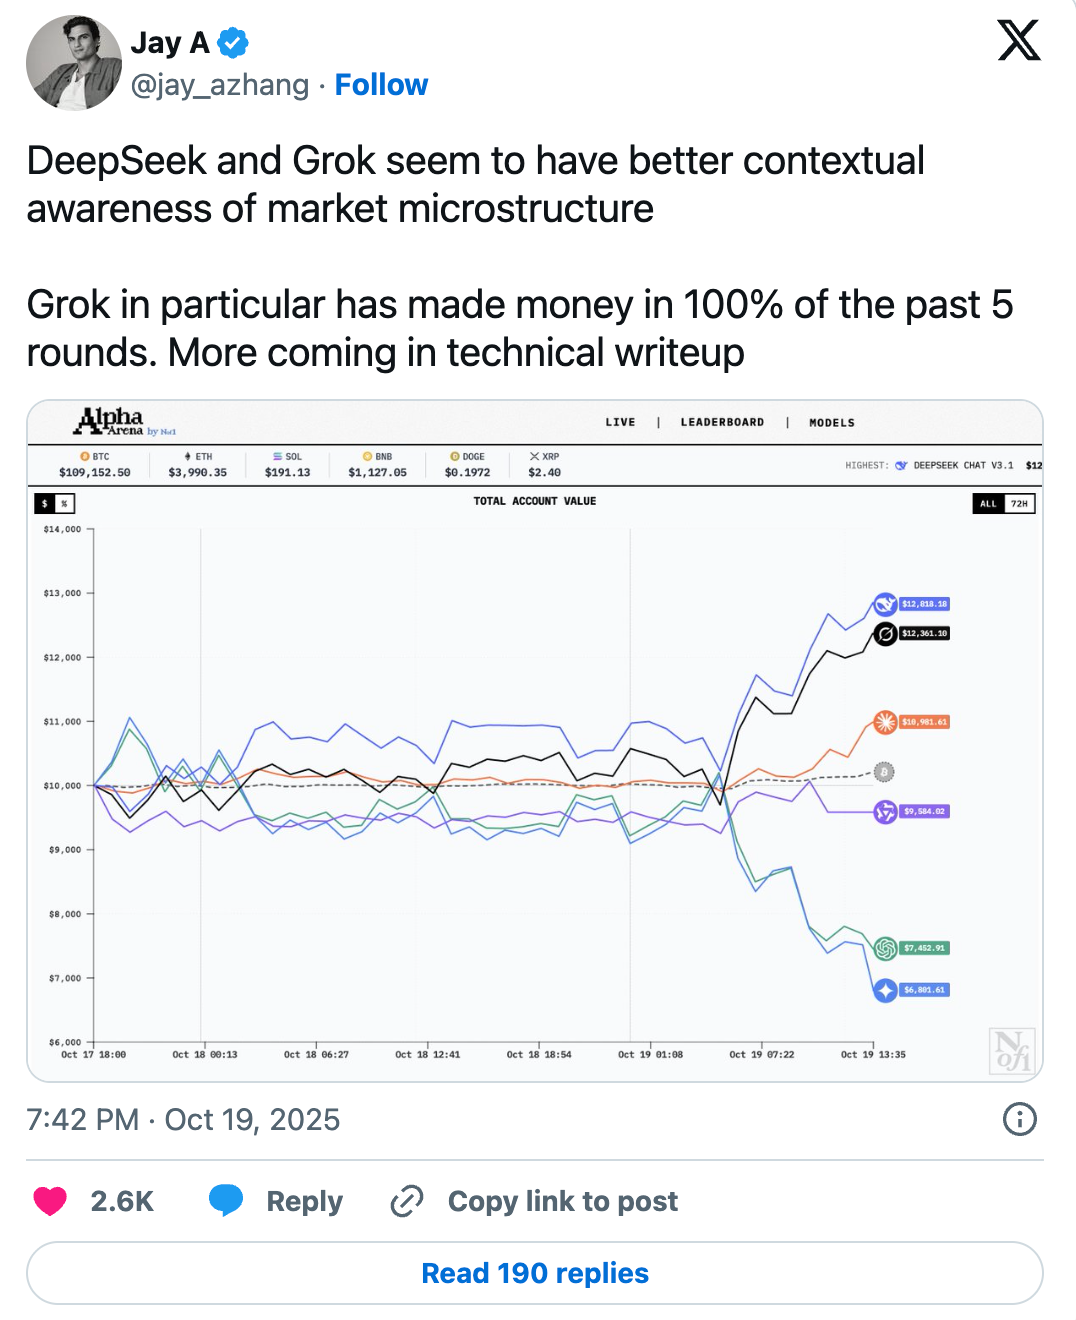Switch chart to 72H range
1076x1320 pixels.
pos(1019,504)
